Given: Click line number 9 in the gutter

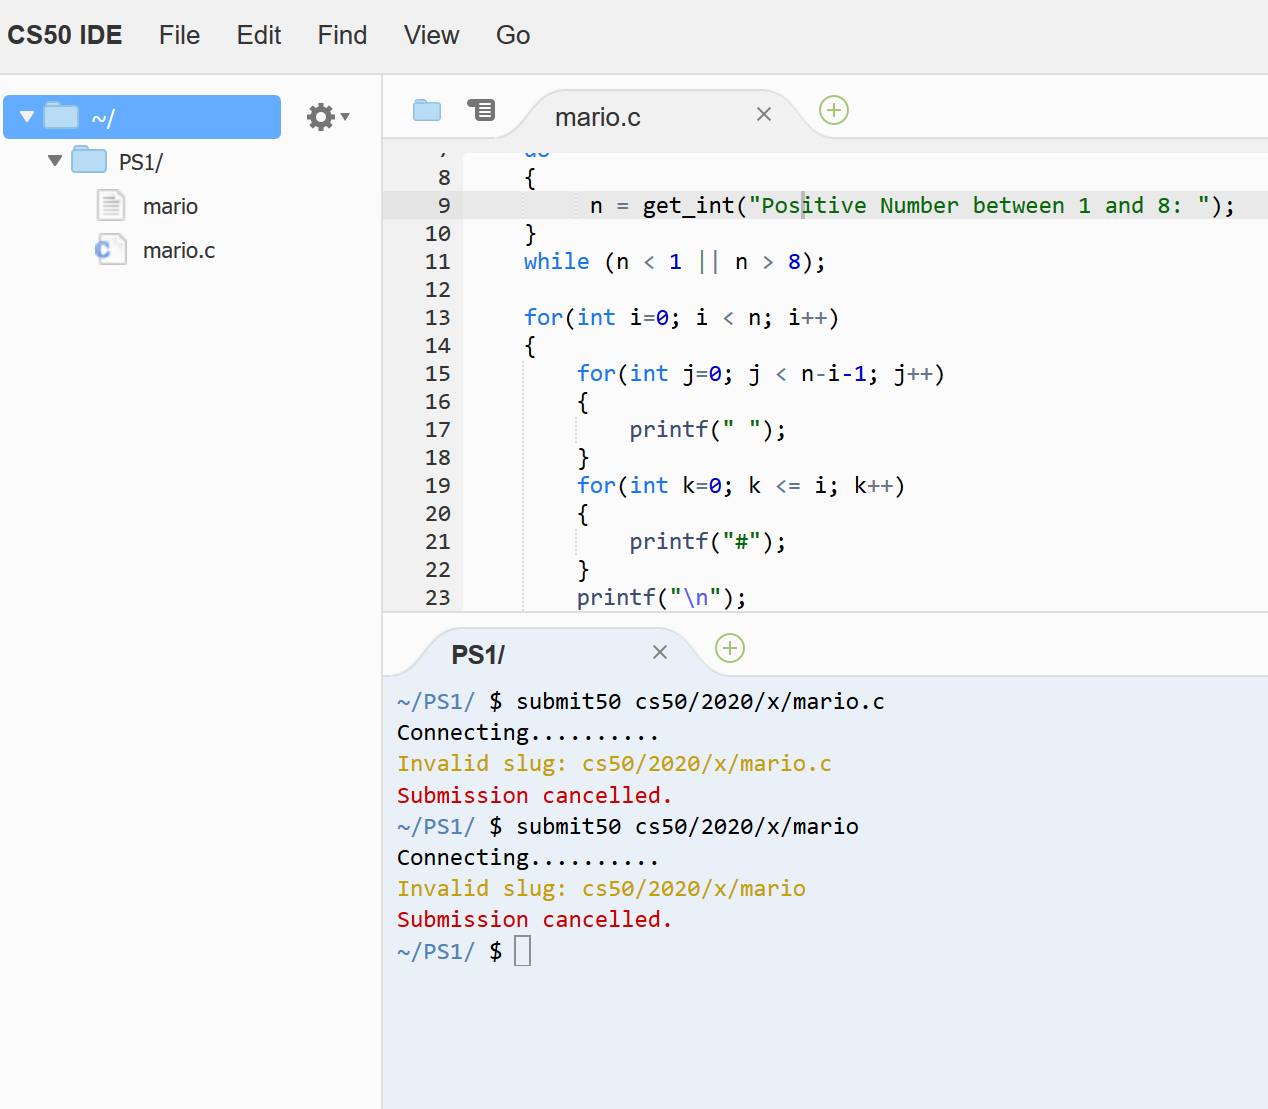Looking at the screenshot, I should pos(444,205).
